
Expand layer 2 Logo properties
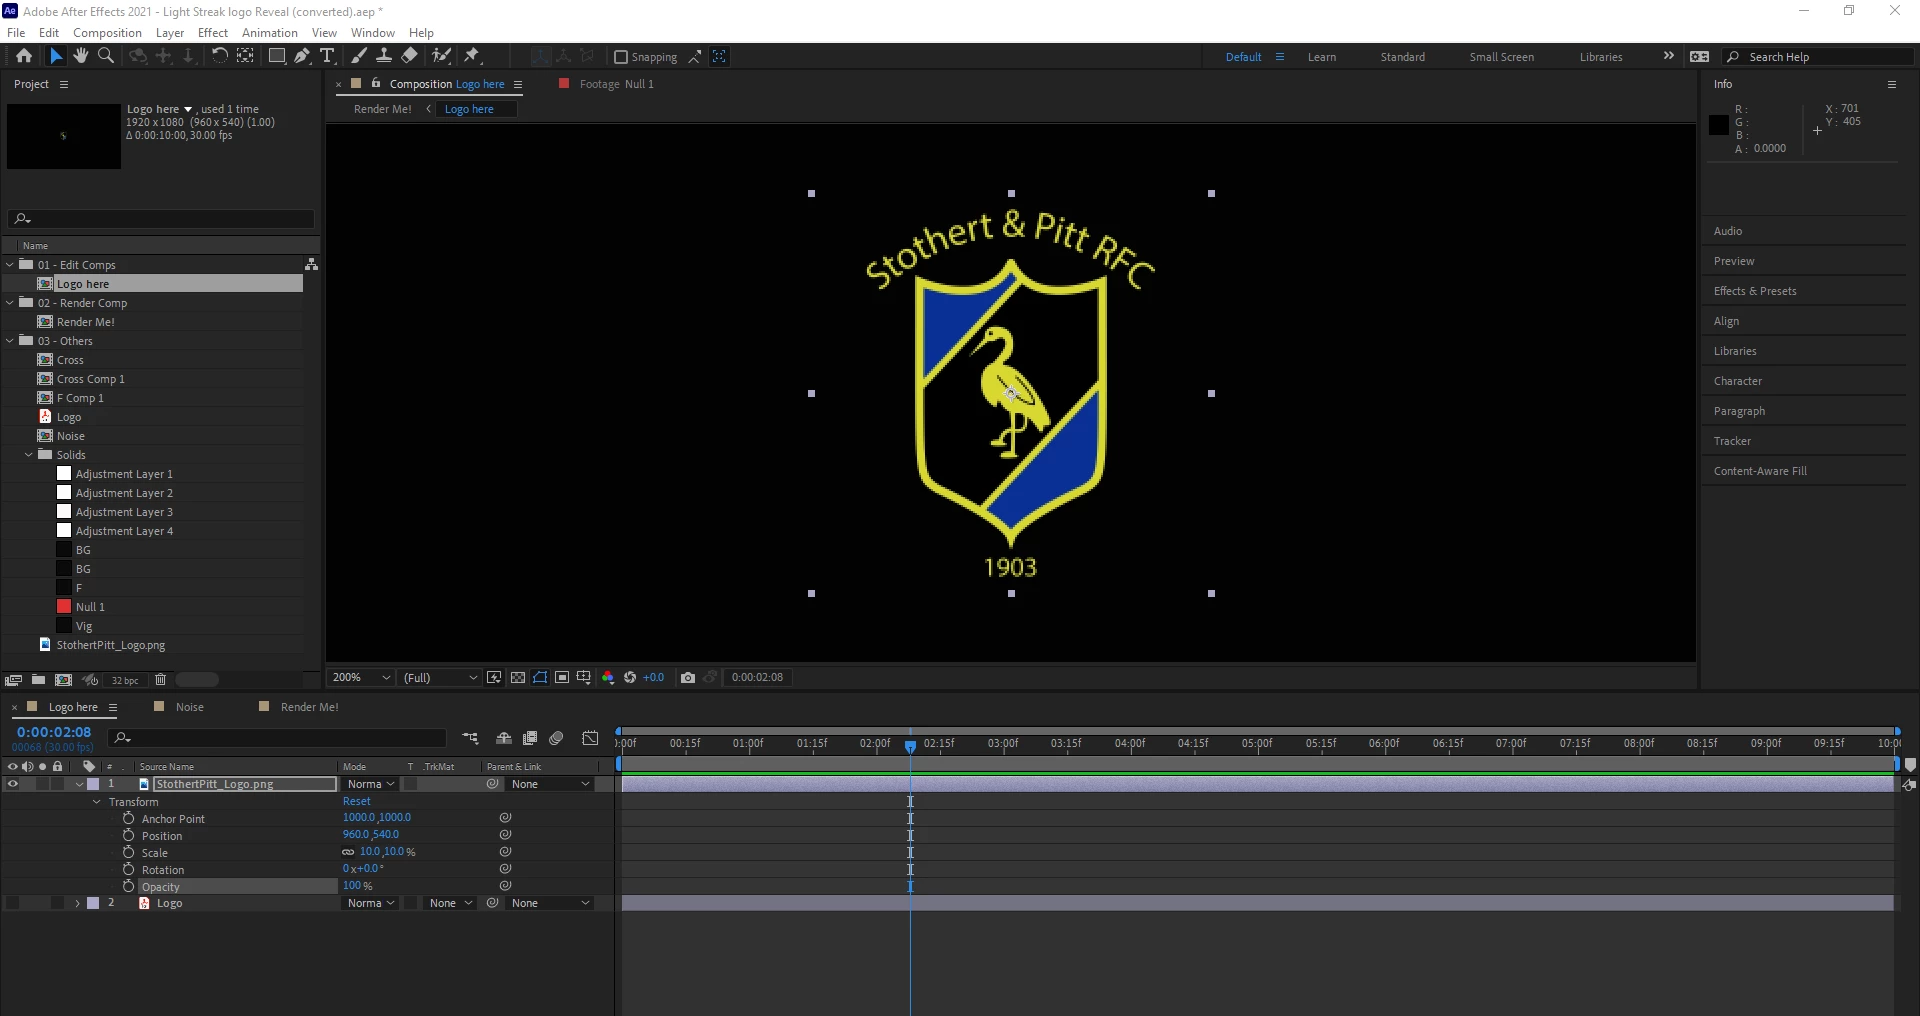click(78, 903)
